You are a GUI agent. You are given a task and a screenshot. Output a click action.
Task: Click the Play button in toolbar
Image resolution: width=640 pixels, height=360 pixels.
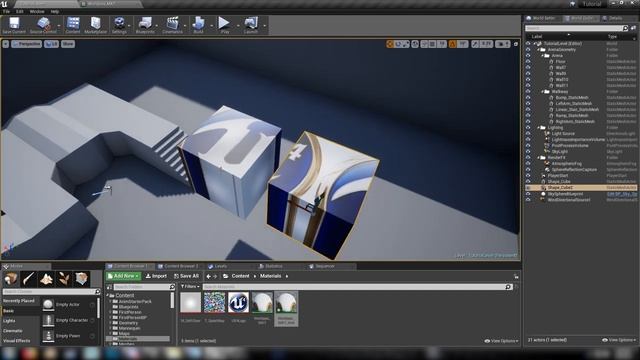pos(224,25)
